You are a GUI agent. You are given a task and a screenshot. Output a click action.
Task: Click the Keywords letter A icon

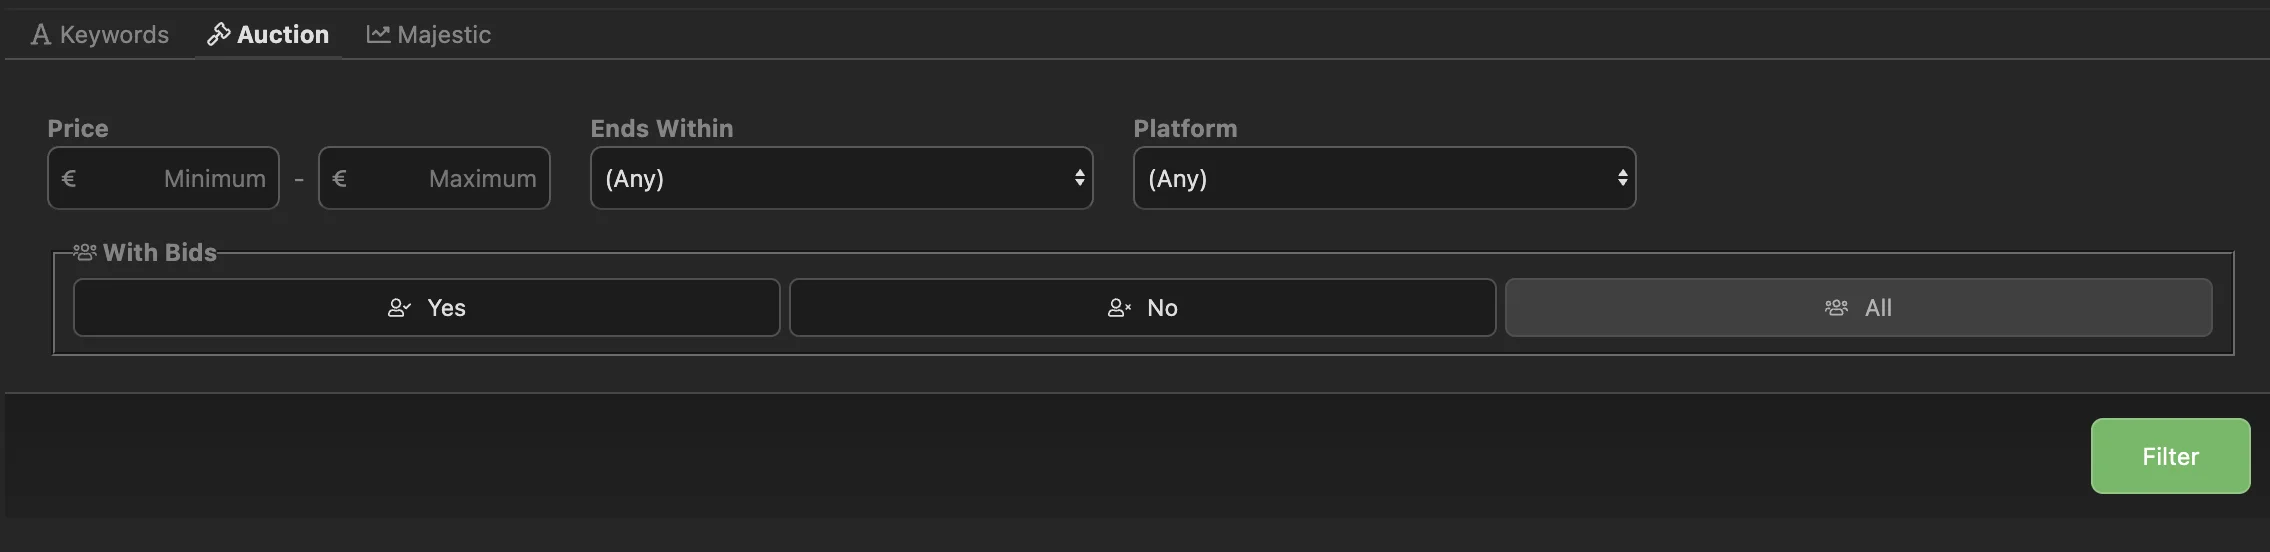(40, 35)
